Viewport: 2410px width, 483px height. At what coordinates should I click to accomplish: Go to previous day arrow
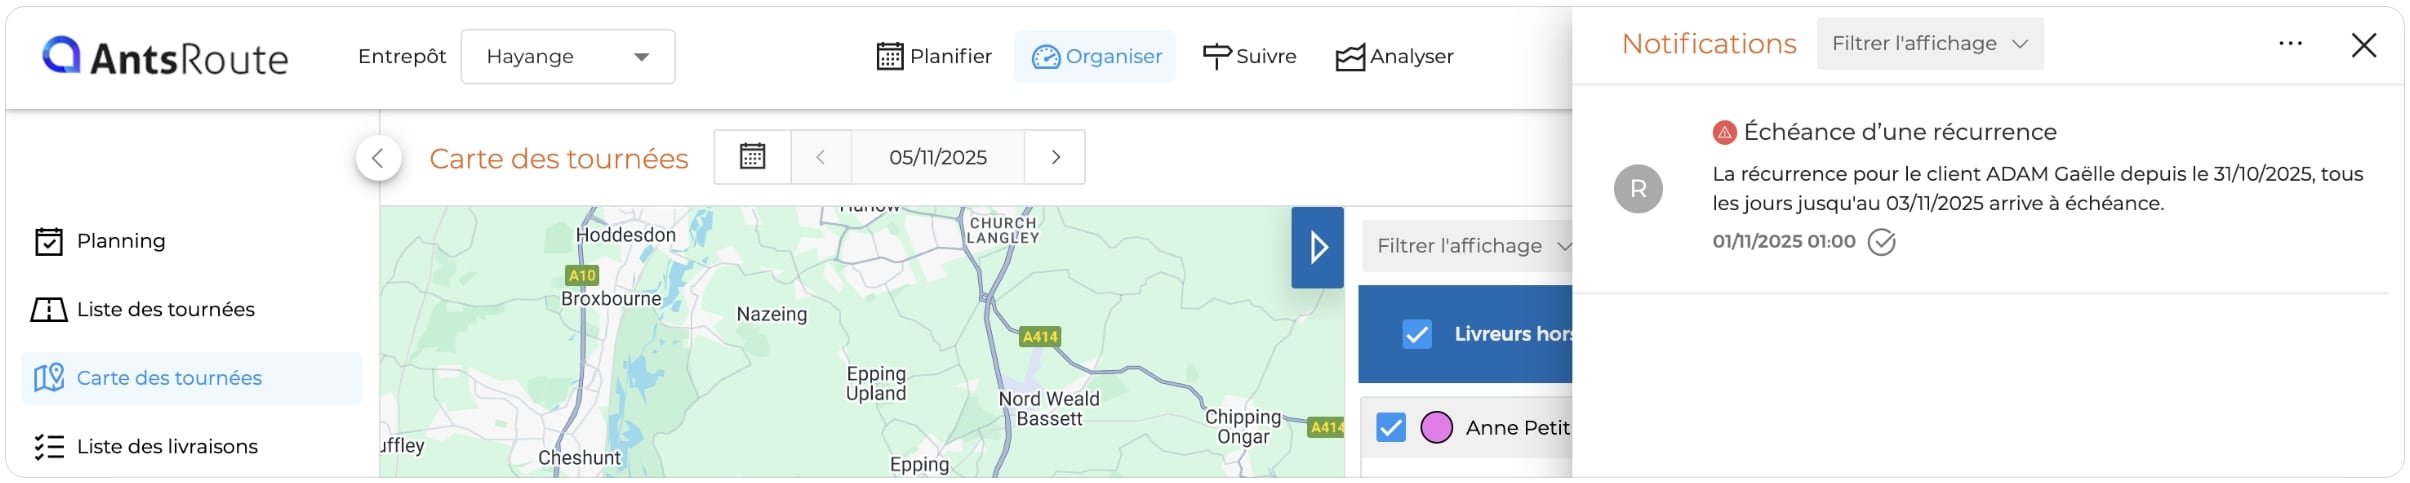coord(820,157)
